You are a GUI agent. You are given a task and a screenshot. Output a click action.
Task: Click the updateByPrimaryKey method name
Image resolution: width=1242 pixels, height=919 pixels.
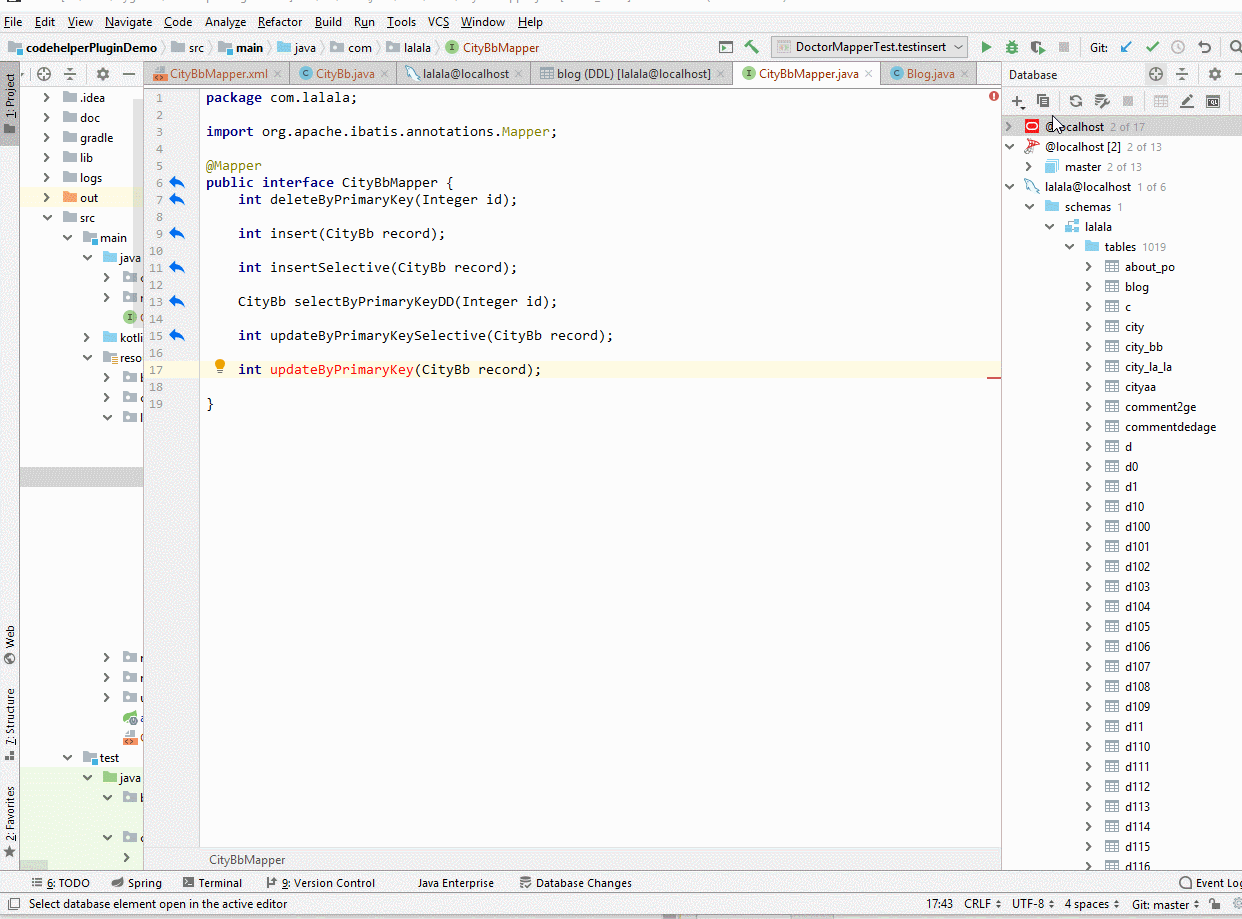[x=341, y=369]
